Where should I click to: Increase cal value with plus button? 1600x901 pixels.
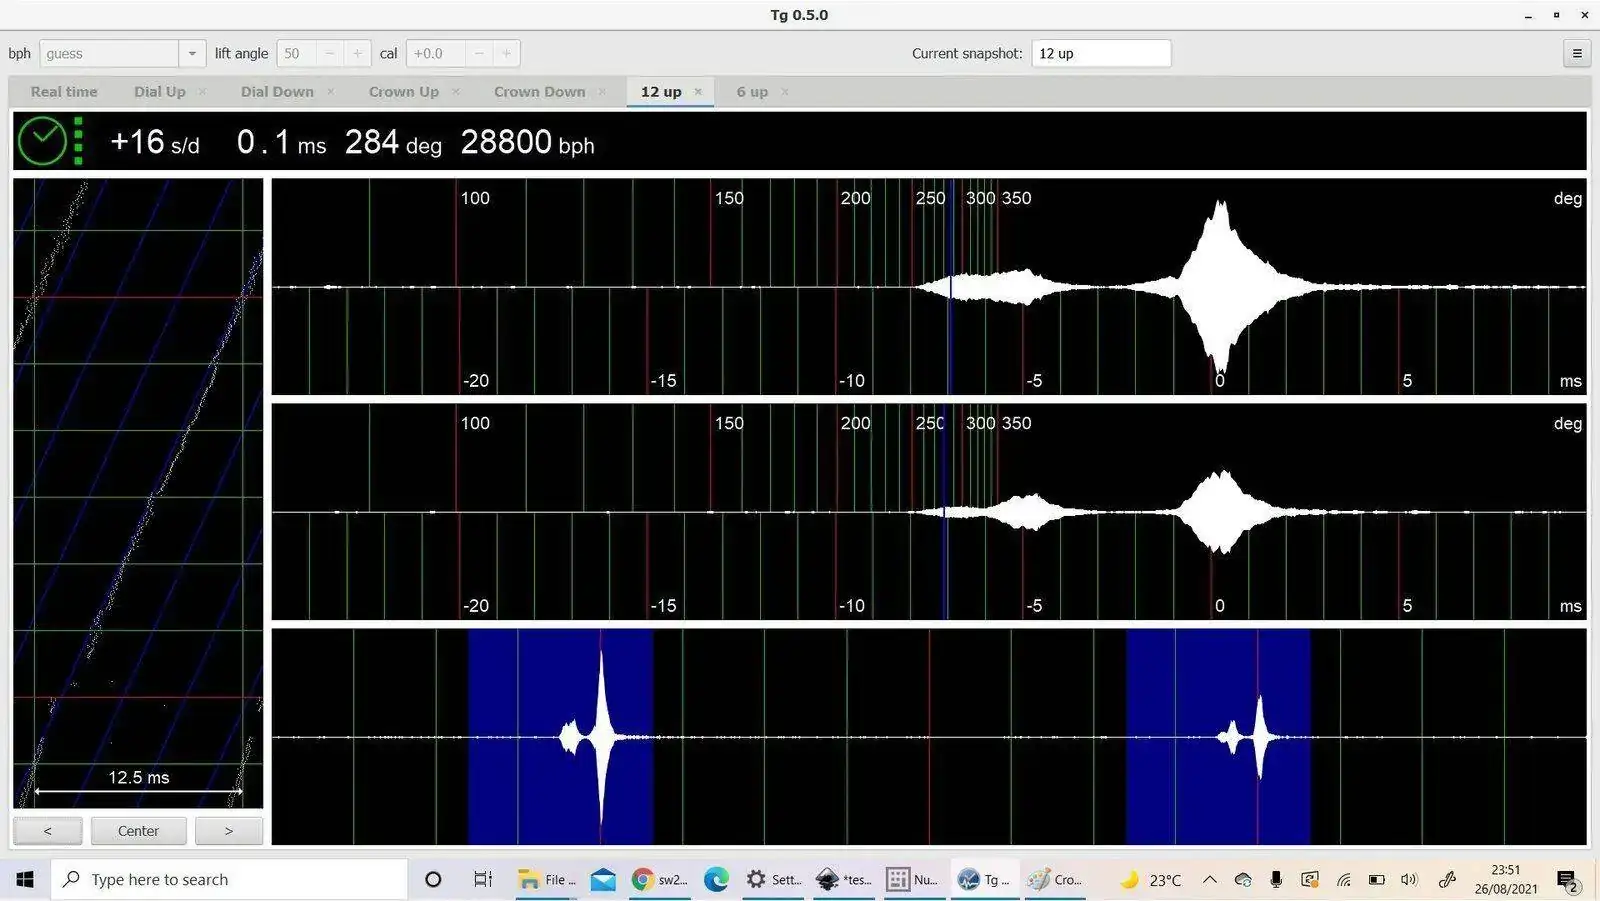[507, 54]
